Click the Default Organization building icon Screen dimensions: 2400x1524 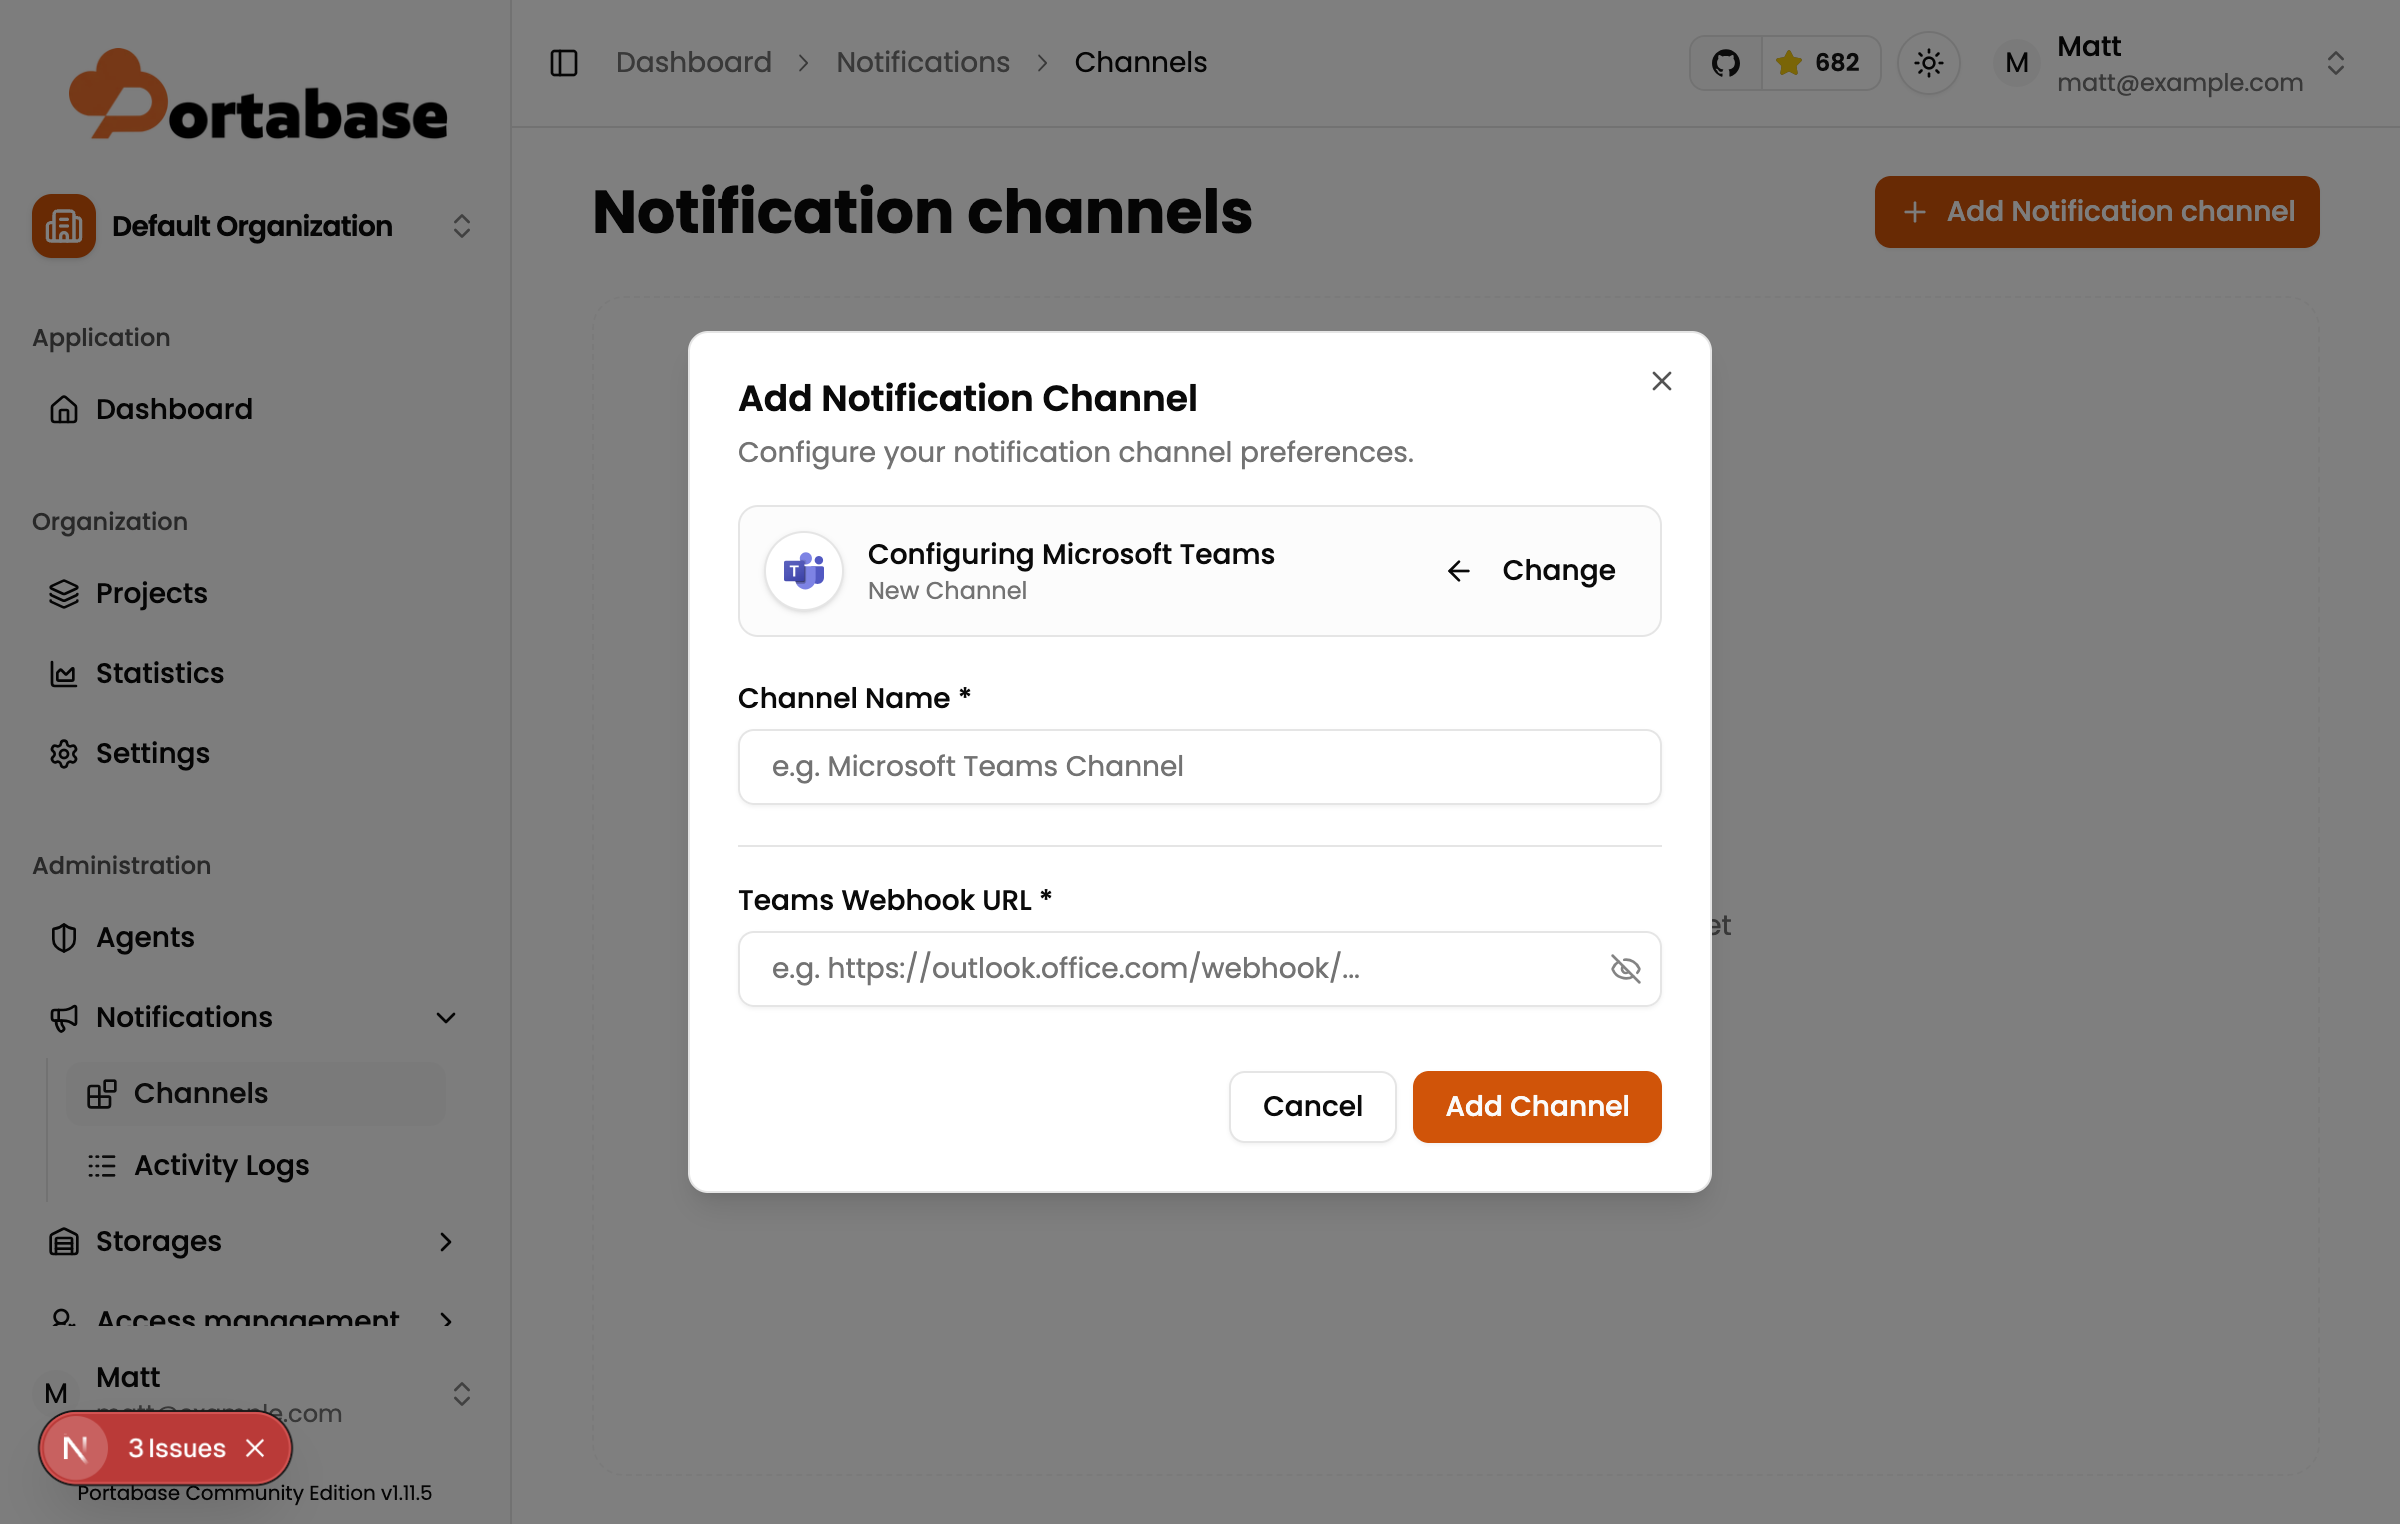[x=64, y=226]
